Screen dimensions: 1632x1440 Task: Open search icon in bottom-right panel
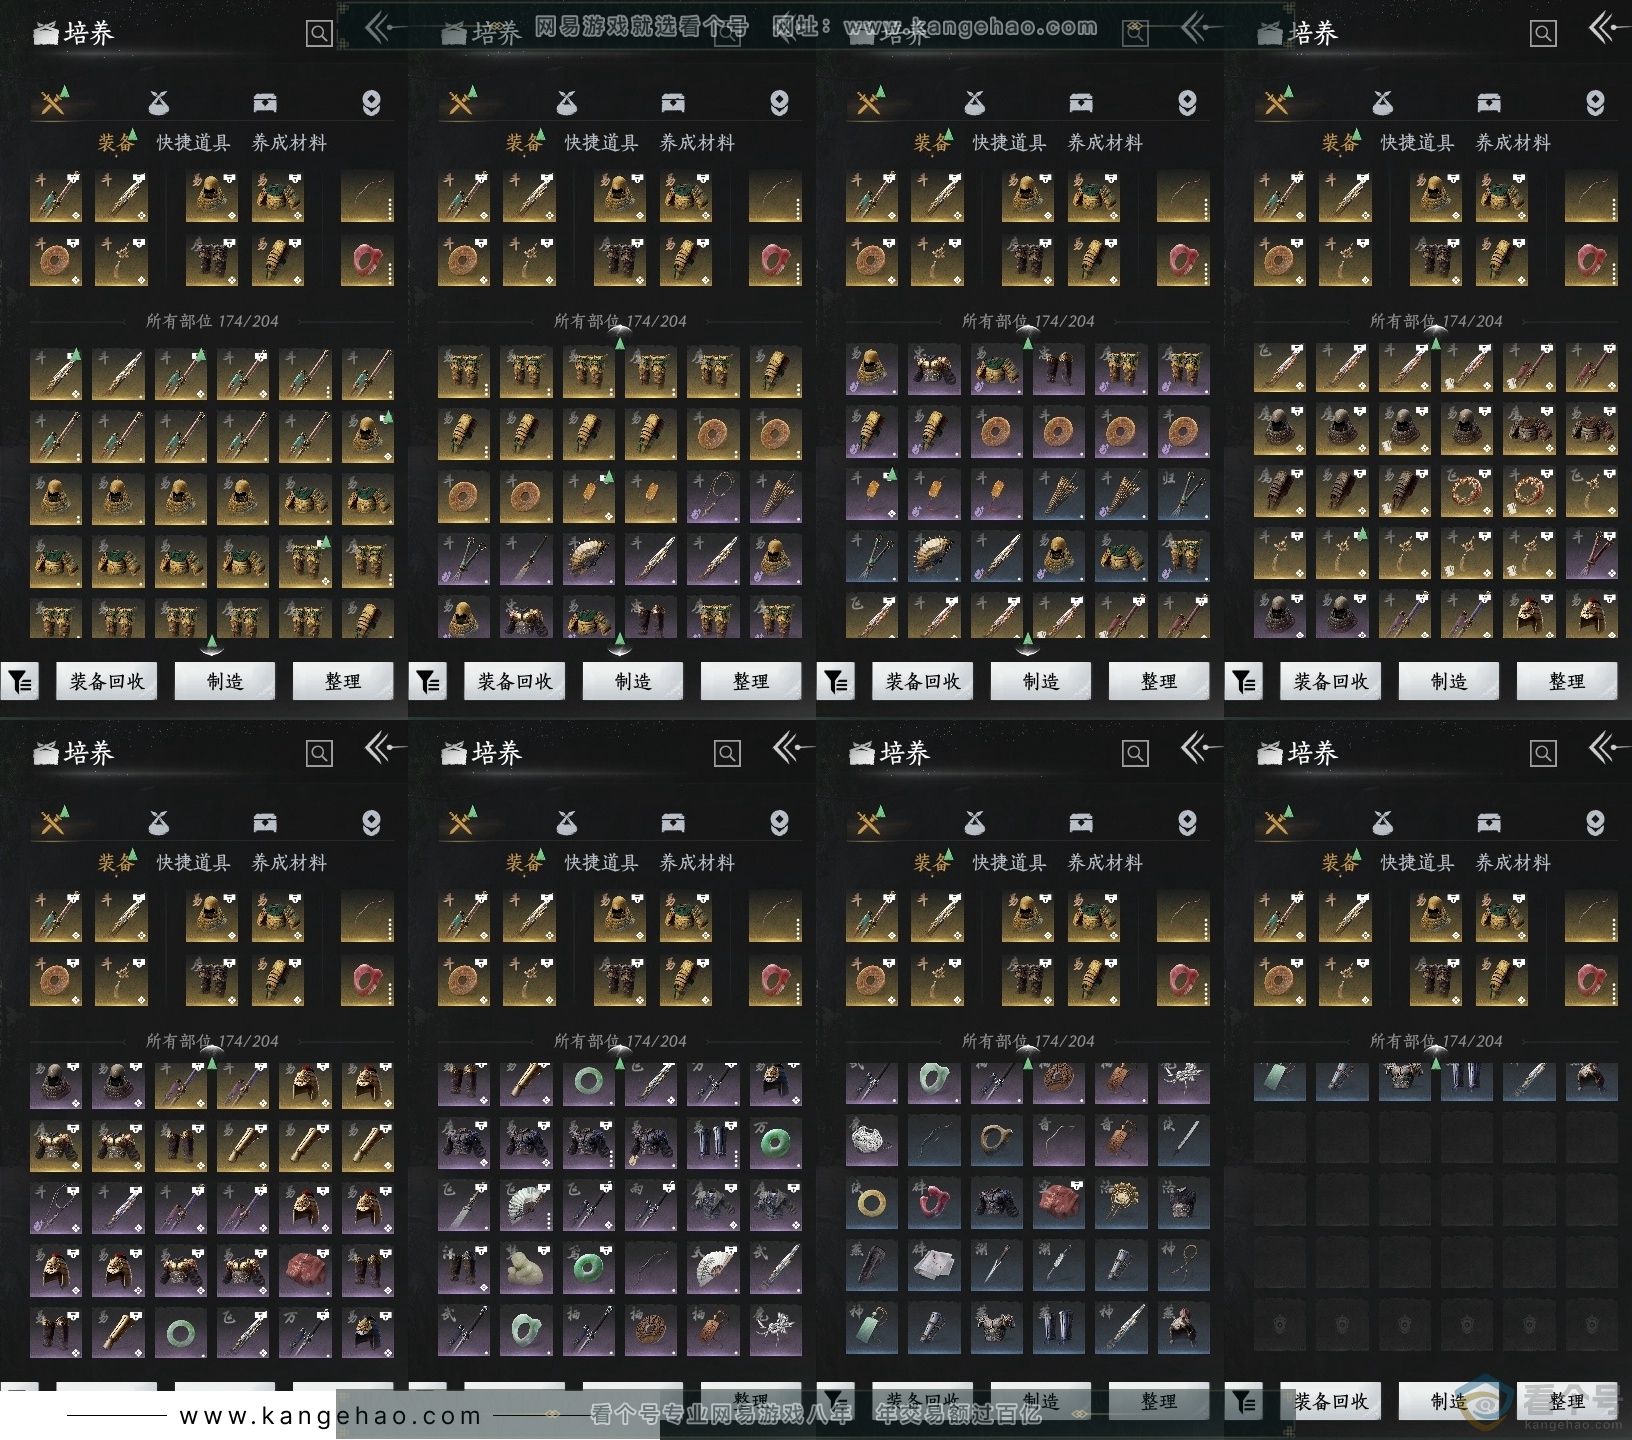(1543, 754)
